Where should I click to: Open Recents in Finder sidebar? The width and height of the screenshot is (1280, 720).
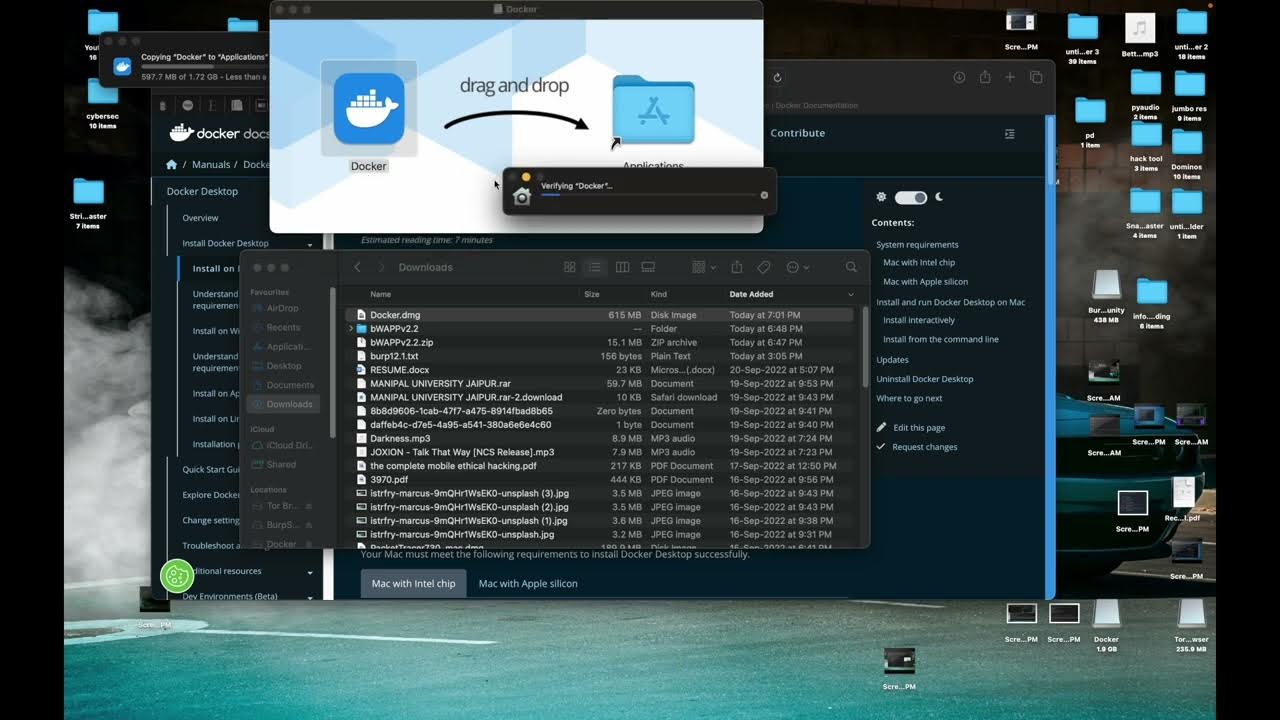click(282, 327)
